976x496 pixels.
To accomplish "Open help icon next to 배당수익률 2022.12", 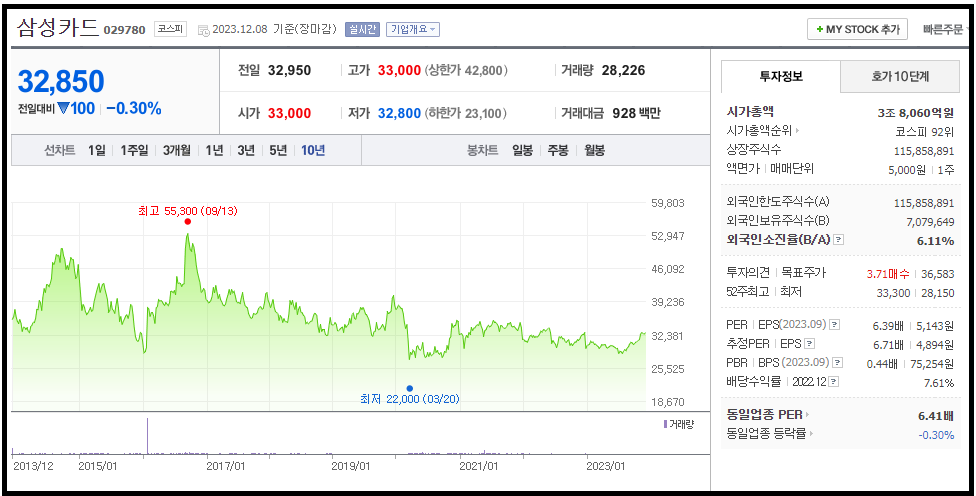I will click(833, 381).
